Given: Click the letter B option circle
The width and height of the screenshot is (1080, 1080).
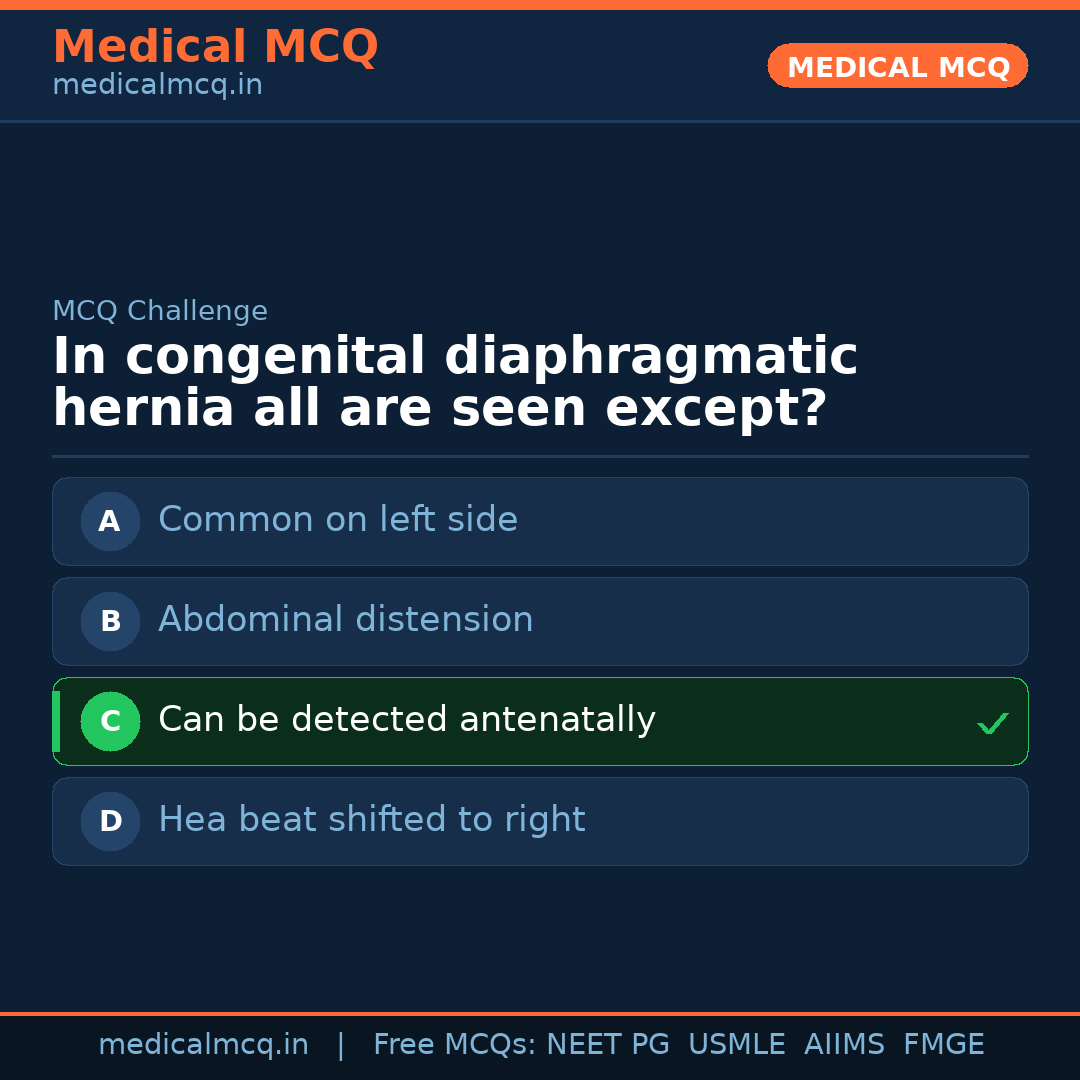Looking at the screenshot, I should pyautogui.click(x=110, y=621).
